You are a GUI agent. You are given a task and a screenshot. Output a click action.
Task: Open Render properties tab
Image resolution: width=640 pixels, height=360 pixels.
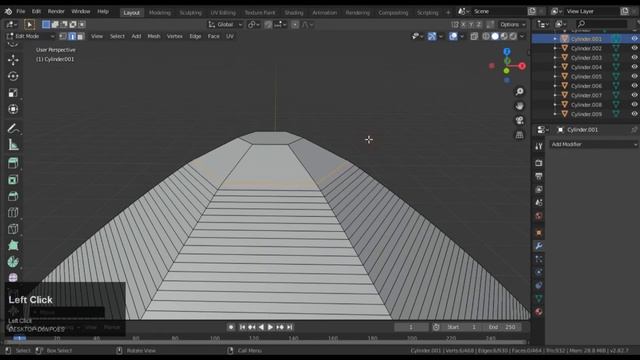click(539, 163)
